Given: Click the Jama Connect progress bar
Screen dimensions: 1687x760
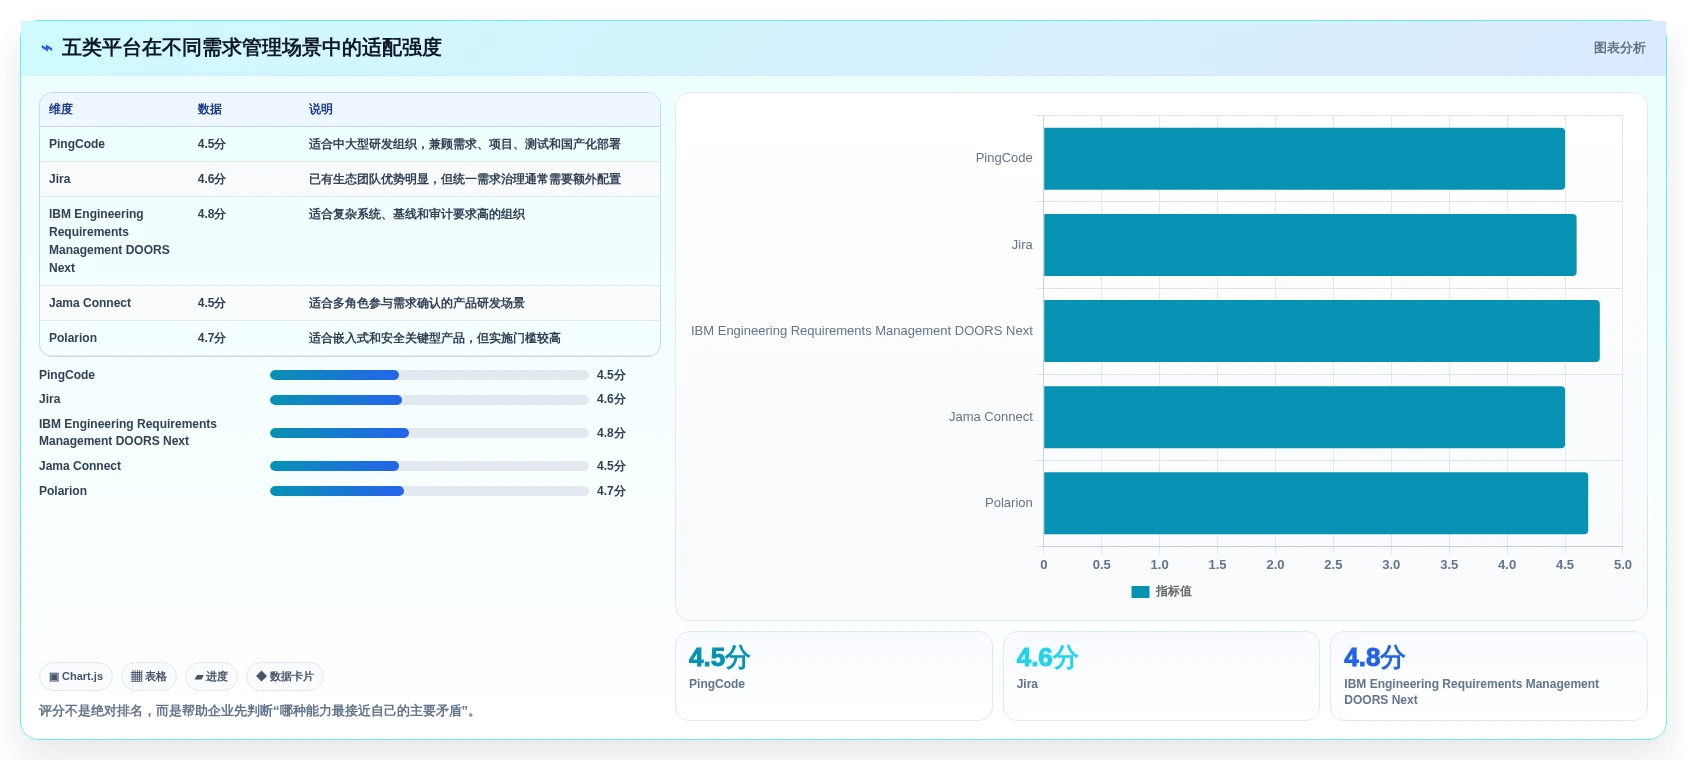Looking at the screenshot, I should tap(429, 466).
